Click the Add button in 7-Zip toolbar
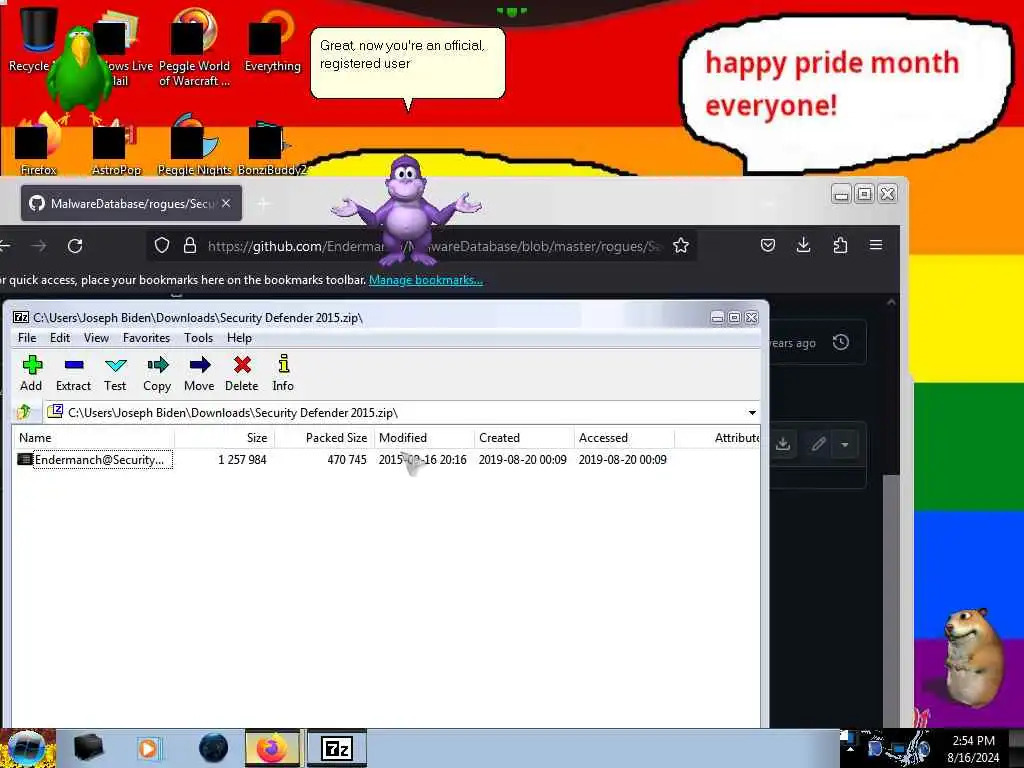Viewport: 1024px width, 768px height. pos(31,373)
